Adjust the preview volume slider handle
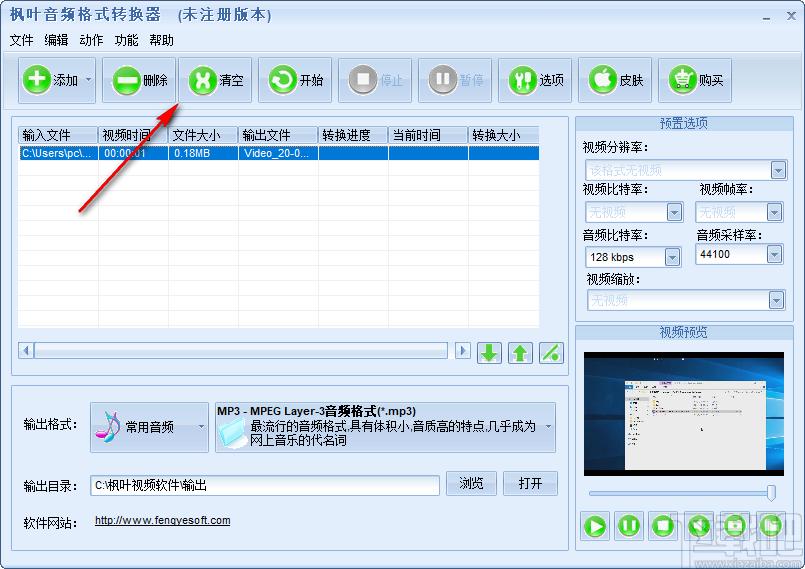The height and width of the screenshot is (569, 805). (771, 492)
